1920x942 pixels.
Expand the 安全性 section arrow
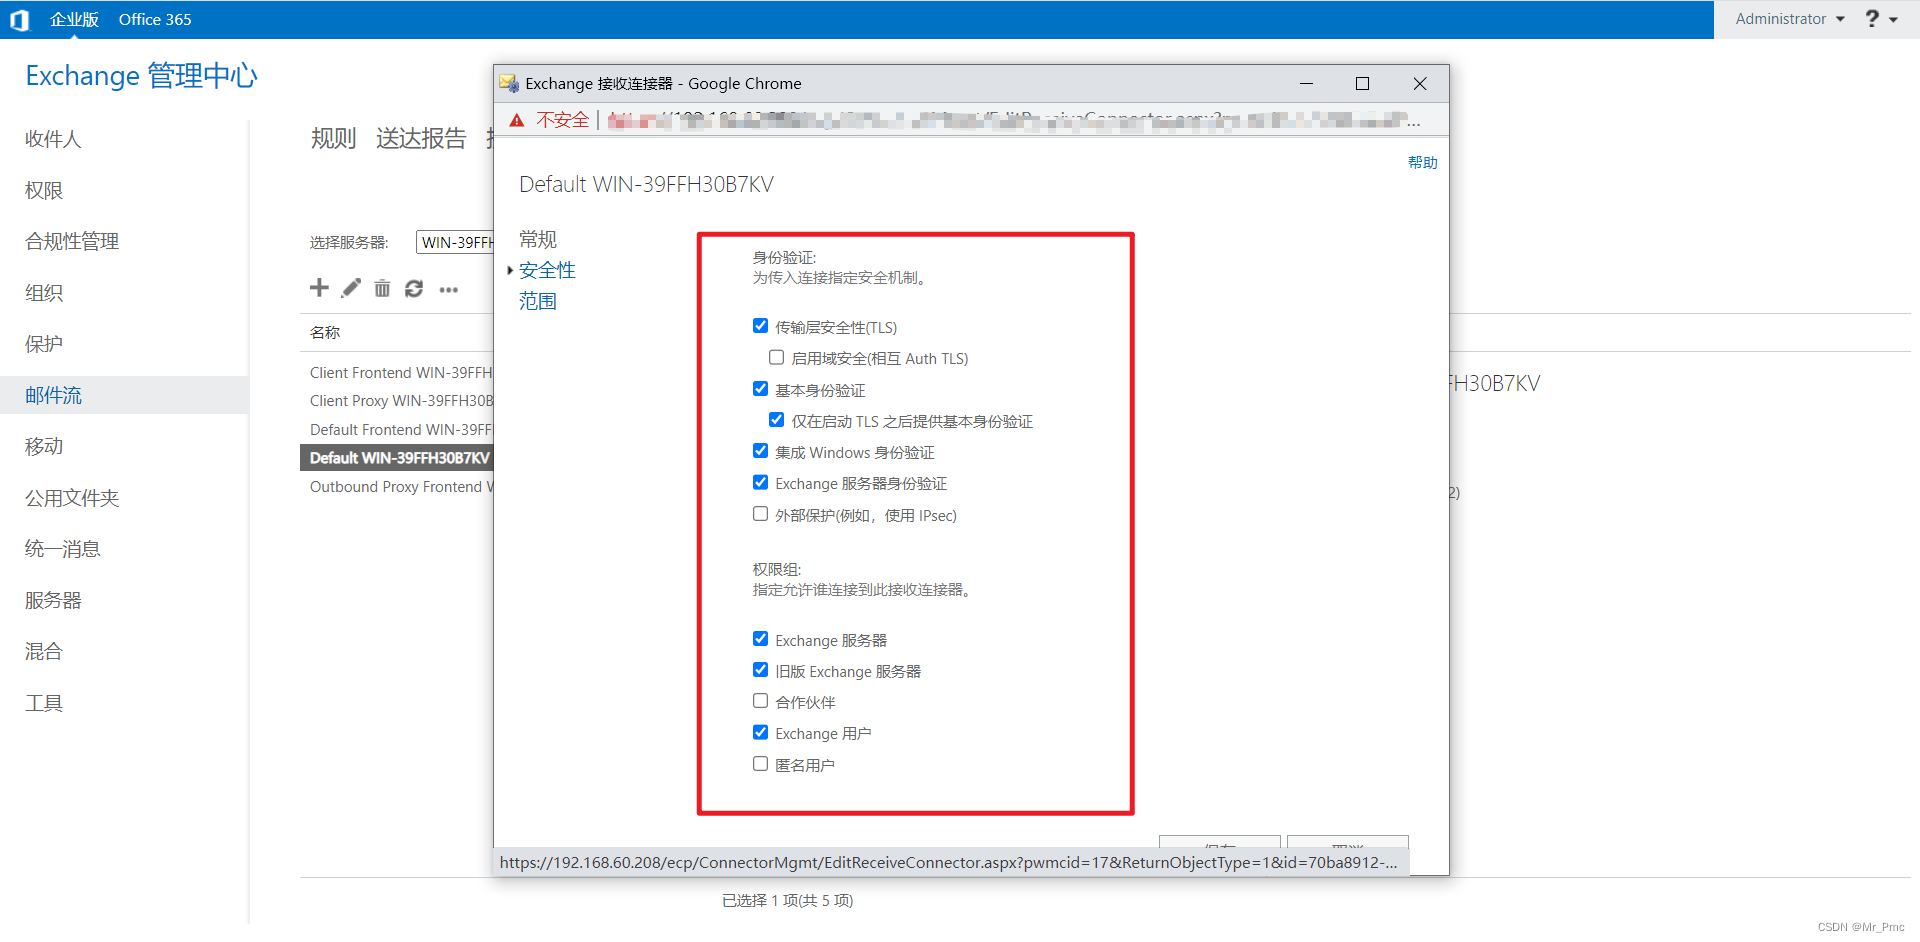(510, 270)
